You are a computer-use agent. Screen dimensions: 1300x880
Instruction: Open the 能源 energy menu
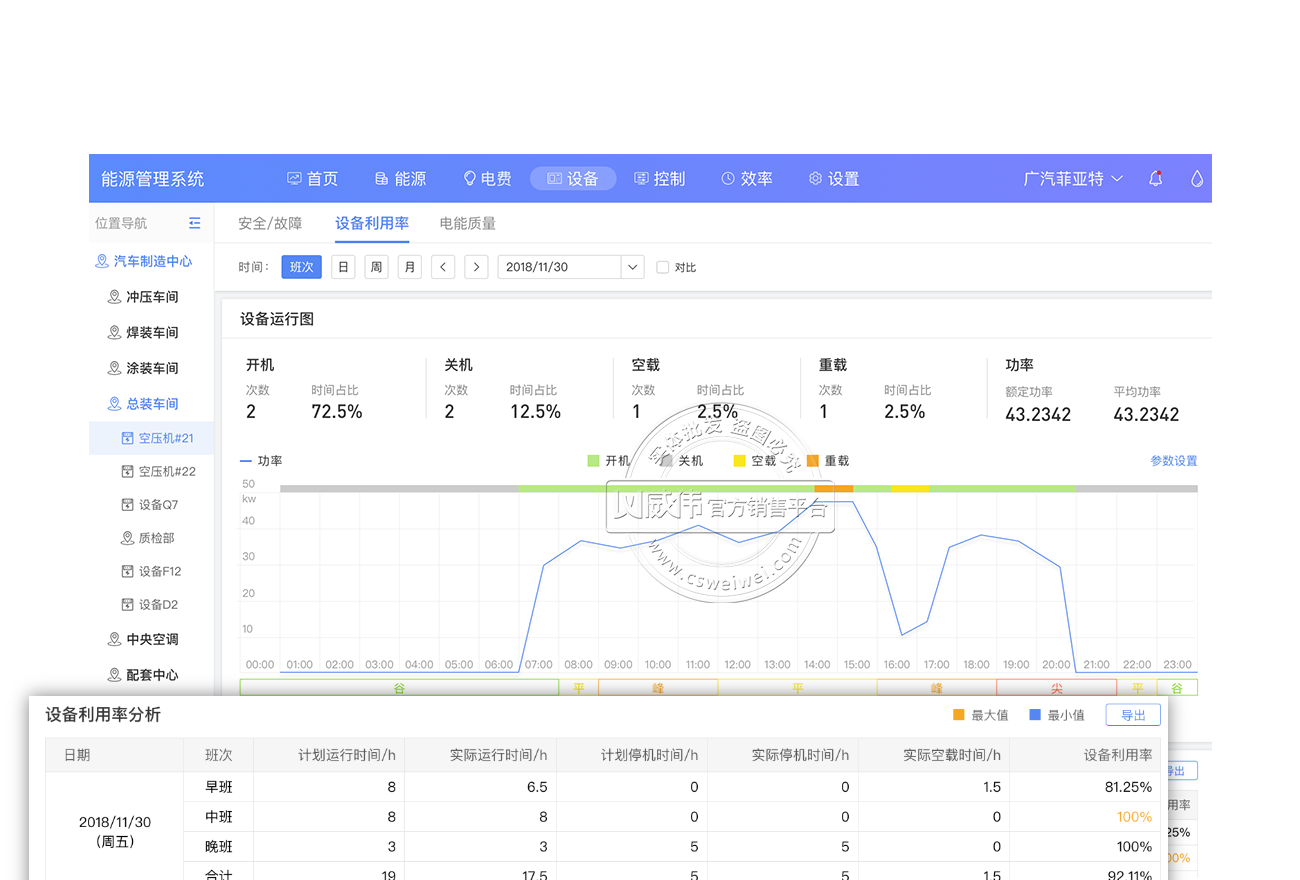[x=400, y=179]
